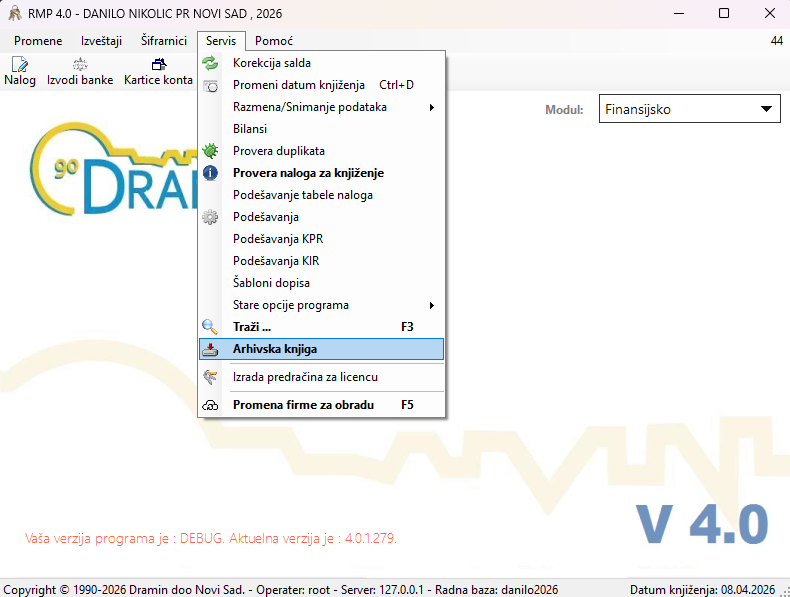Image resolution: width=790 pixels, height=597 pixels.
Task: Click the Promeni datum knjiženja calendar icon
Action: click(x=210, y=86)
